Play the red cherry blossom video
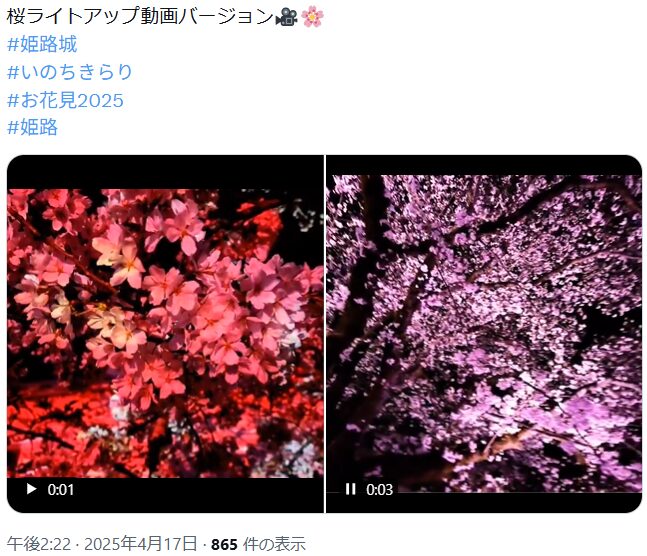647x556 pixels. (x=31, y=489)
